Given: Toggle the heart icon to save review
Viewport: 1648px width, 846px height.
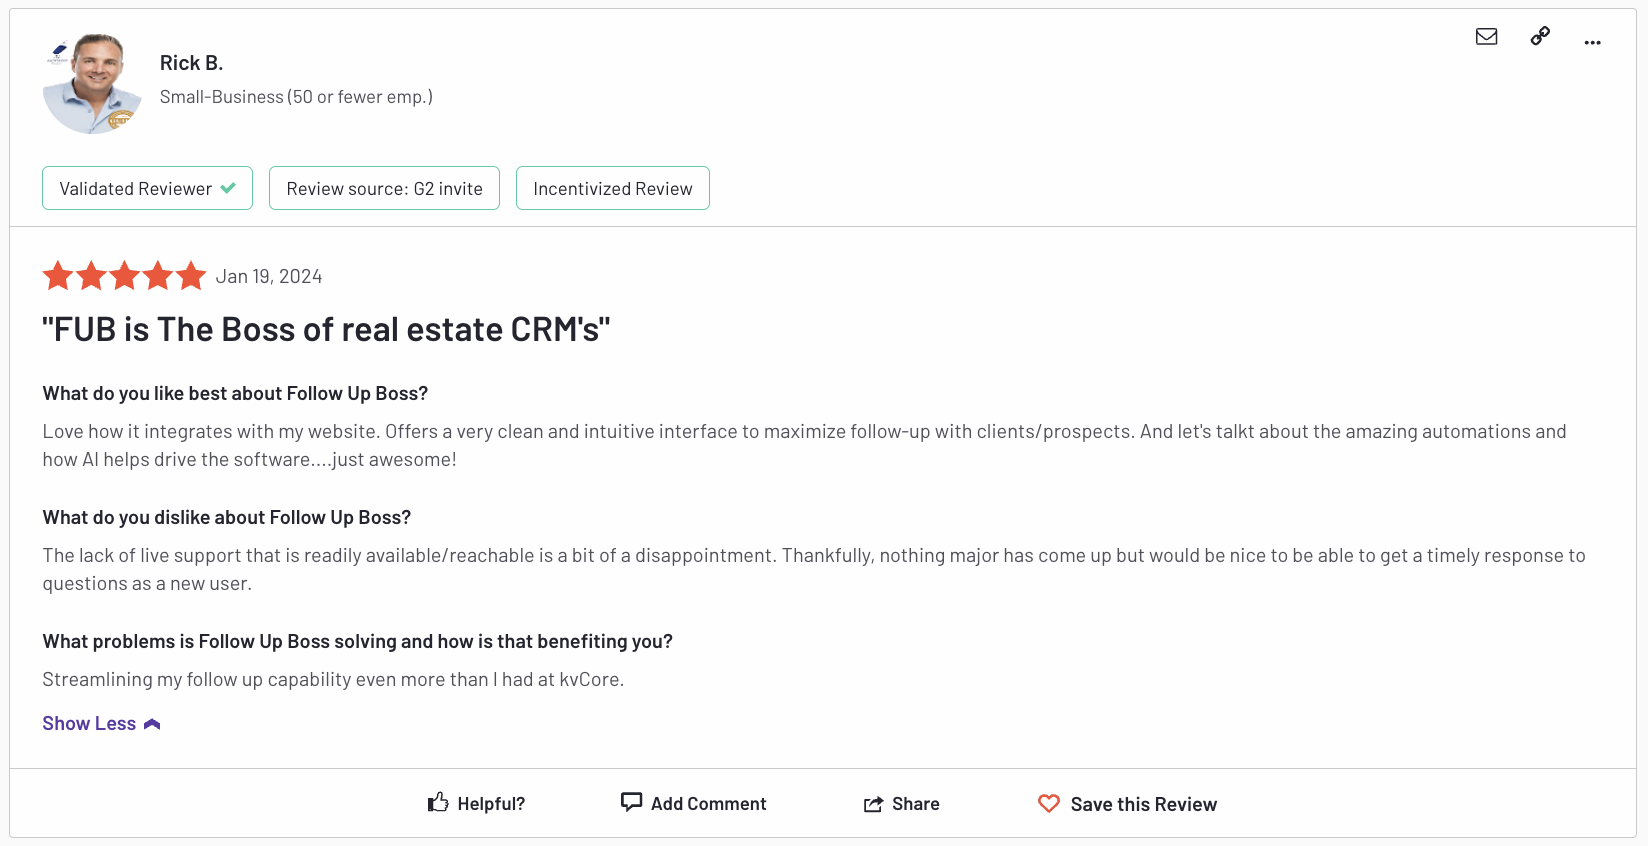Looking at the screenshot, I should coord(1048,804).
